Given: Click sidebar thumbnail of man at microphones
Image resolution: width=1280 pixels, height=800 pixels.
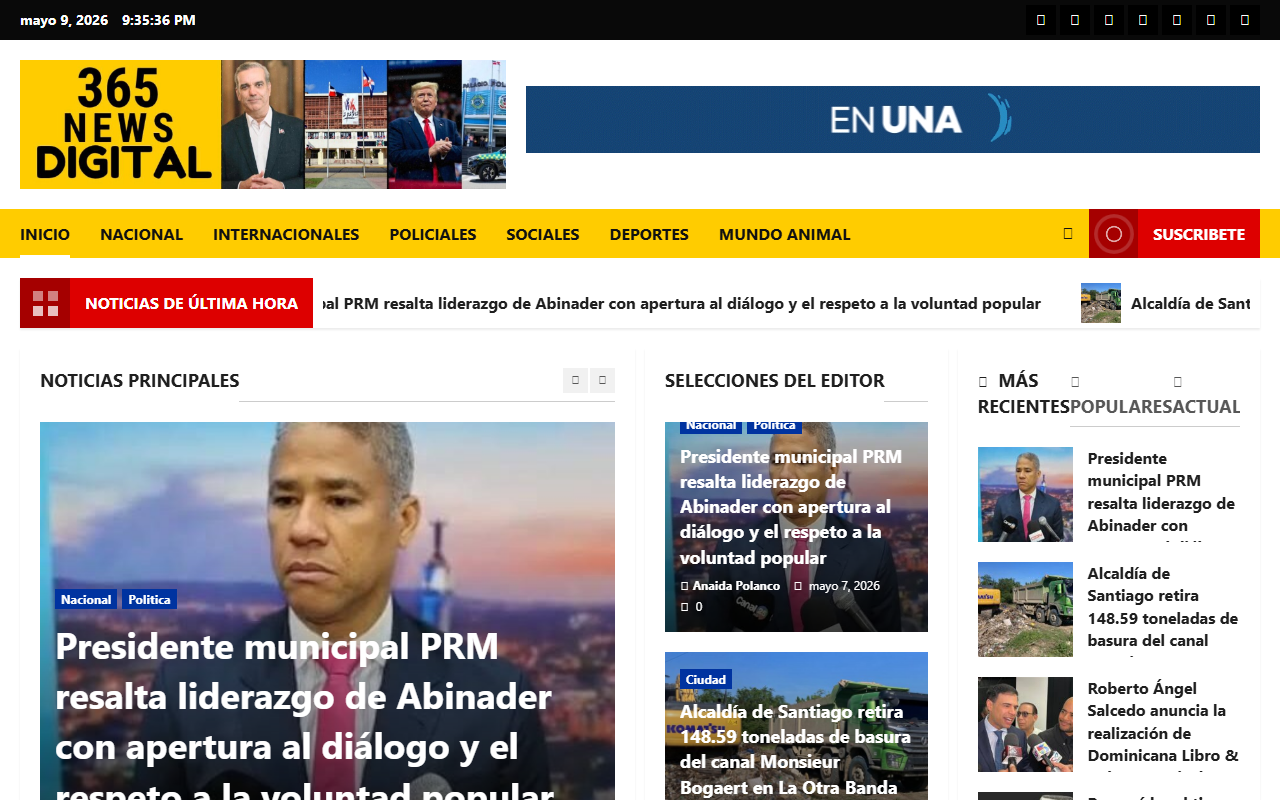Looking at the screenshot, I should click(1025, 494).
